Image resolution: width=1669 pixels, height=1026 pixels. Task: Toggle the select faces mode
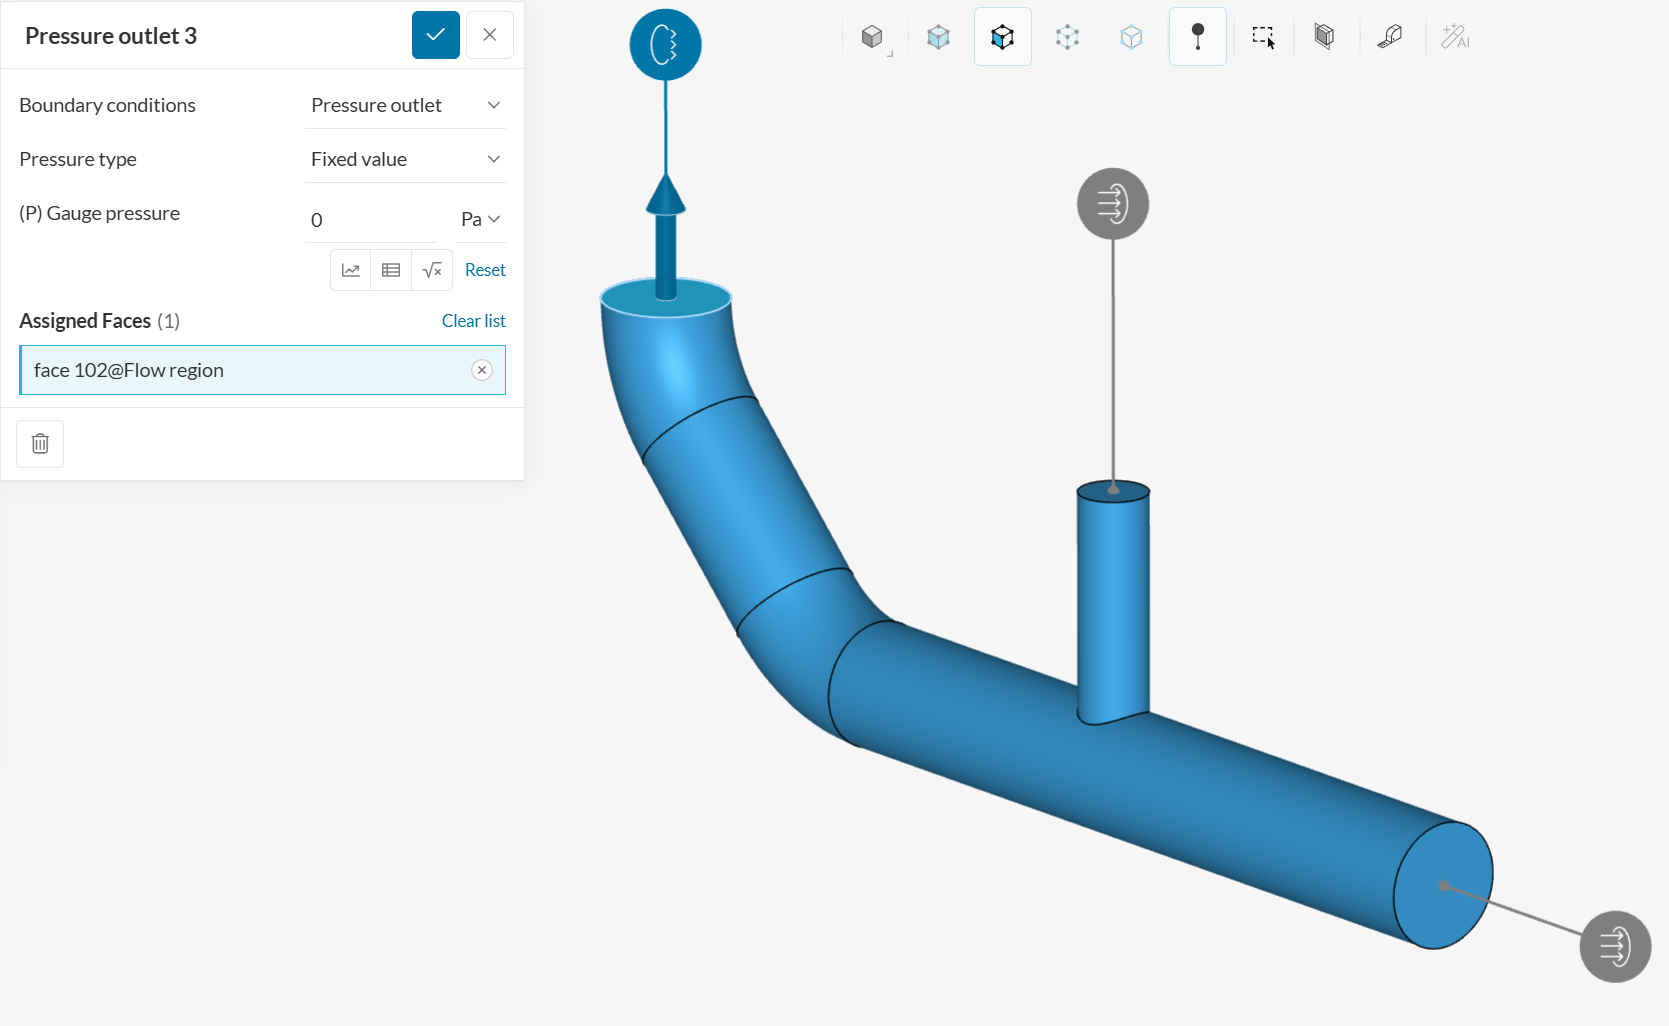1002,37
